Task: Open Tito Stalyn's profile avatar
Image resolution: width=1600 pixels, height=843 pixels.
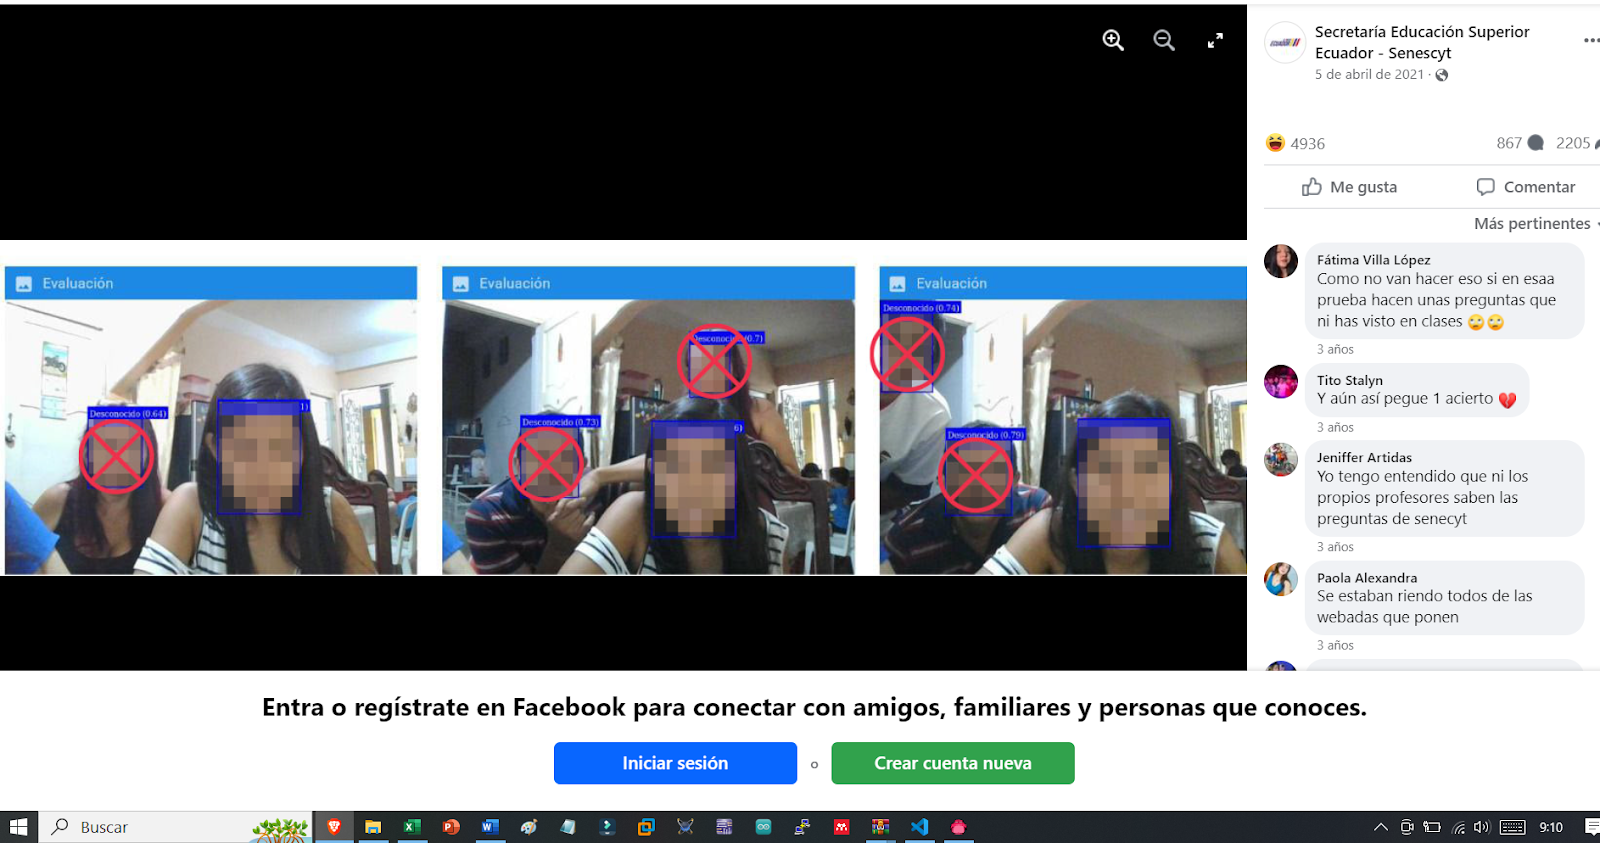Action: pos(1281,382)
